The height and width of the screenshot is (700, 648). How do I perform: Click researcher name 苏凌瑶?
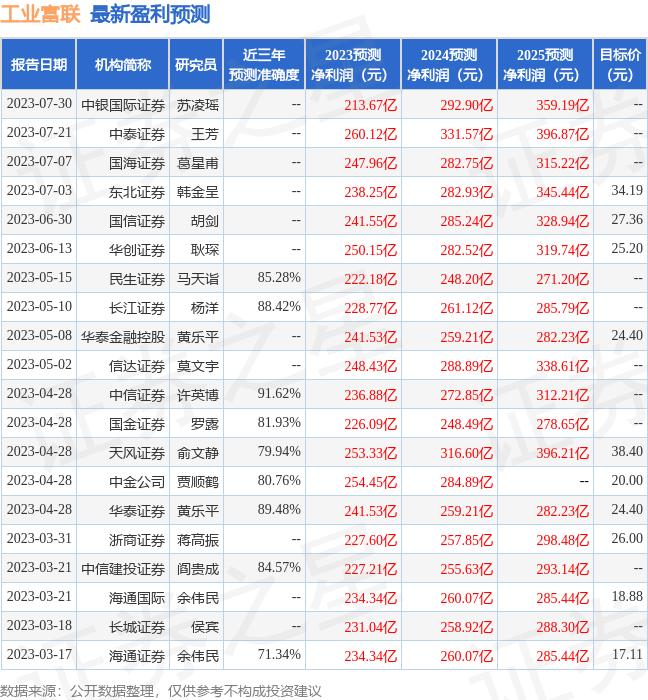[198, 105]
